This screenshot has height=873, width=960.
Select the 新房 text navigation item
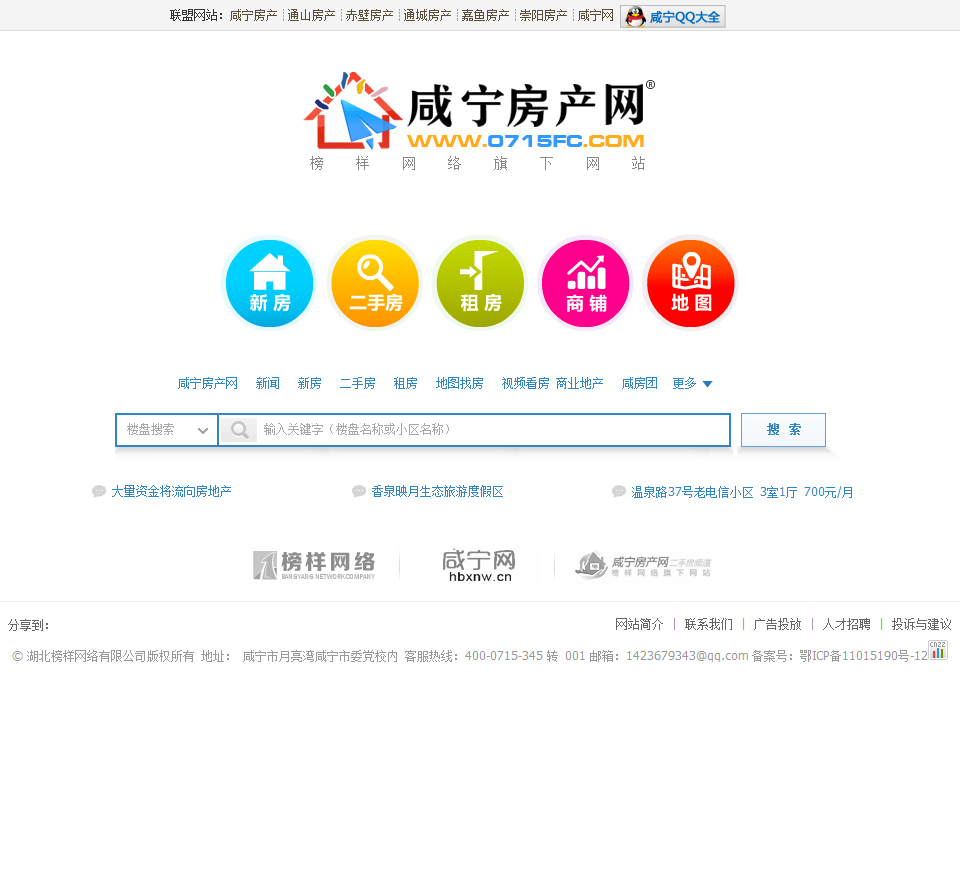pyautogui.click(x=309, y=383)
